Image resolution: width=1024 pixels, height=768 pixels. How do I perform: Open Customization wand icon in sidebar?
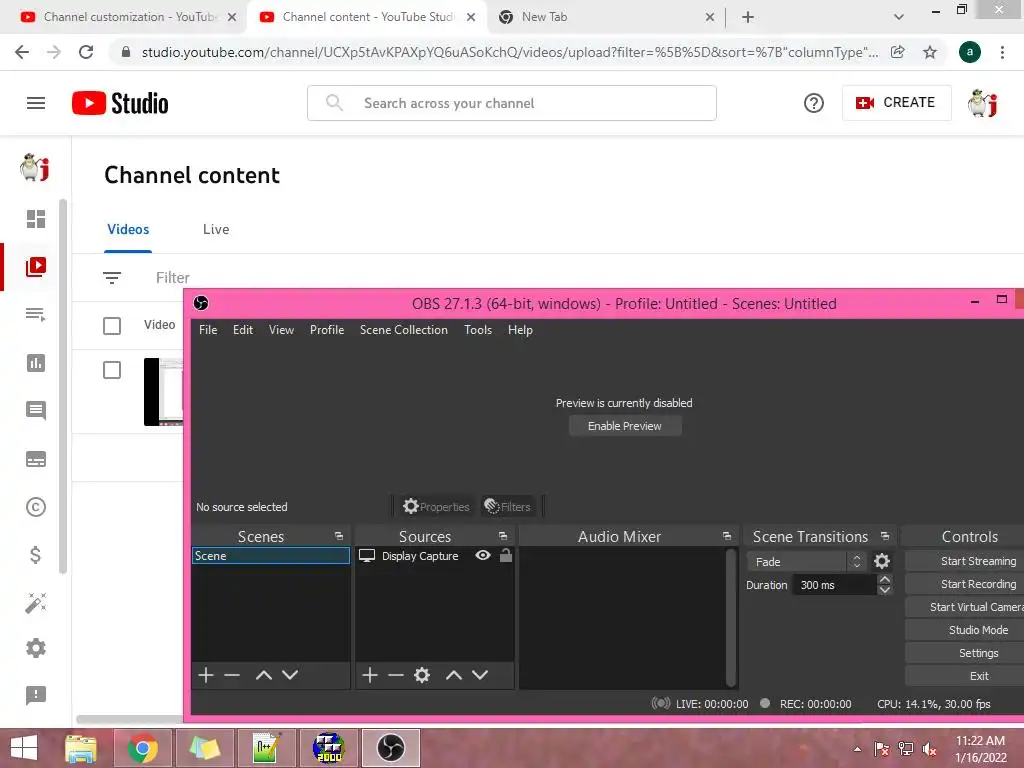pos(36,602)
